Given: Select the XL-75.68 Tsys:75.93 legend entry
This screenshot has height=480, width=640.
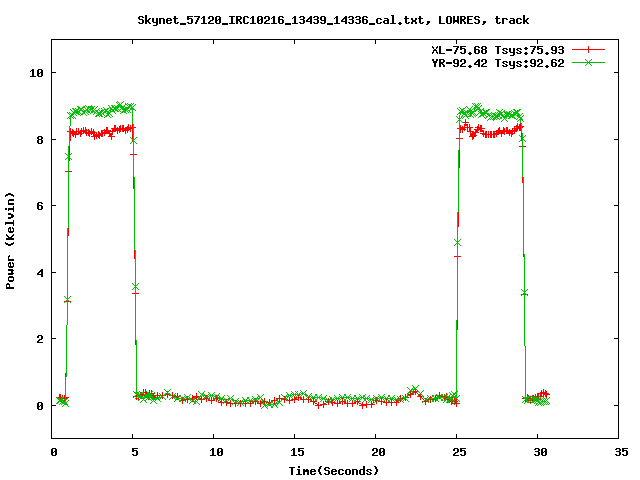Looking at the screenshot, I should [x=498, y=50].
